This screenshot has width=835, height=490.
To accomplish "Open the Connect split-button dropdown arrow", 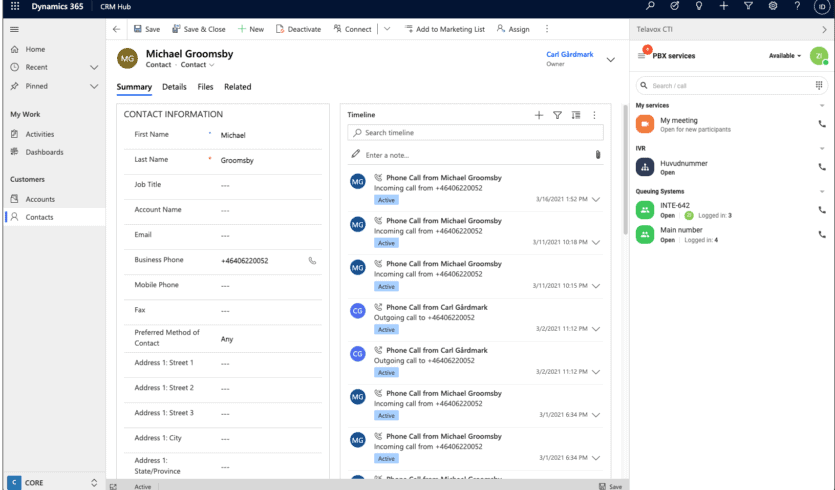I will coord(387,29).
